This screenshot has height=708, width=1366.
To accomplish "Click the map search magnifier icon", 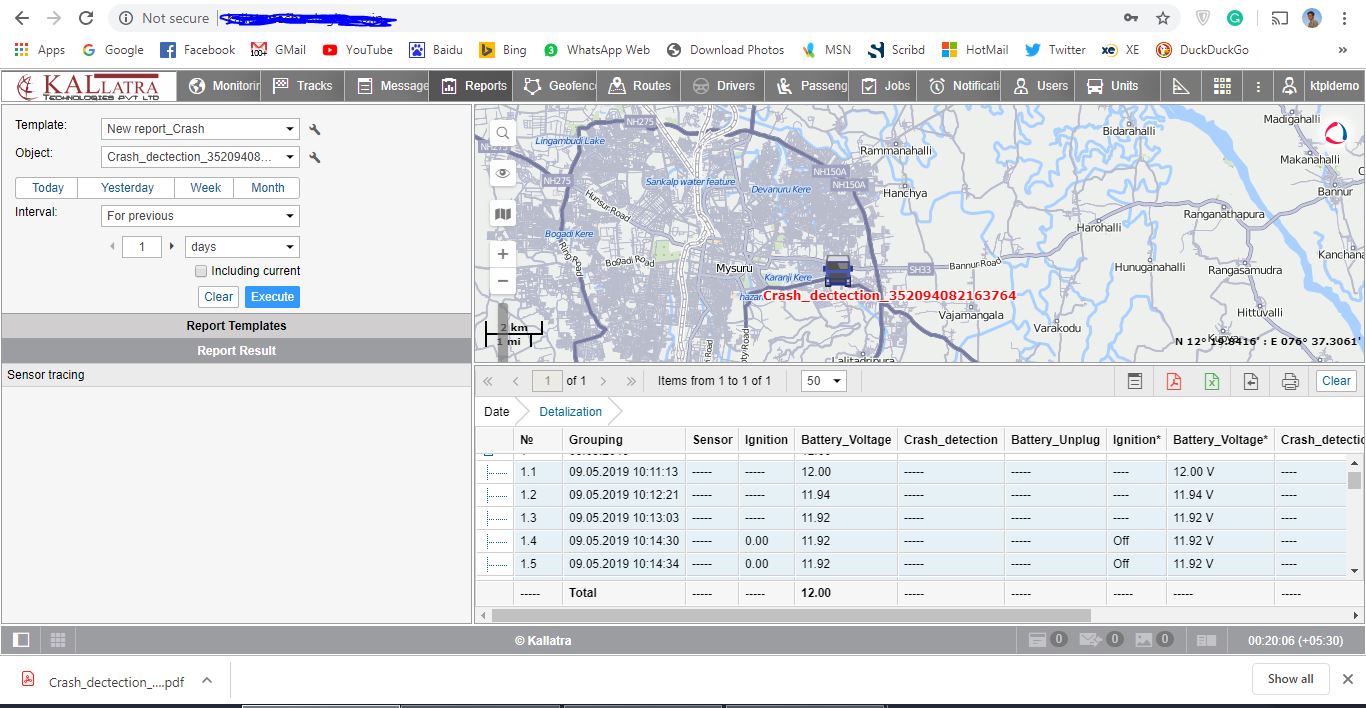I will [503, 133].
